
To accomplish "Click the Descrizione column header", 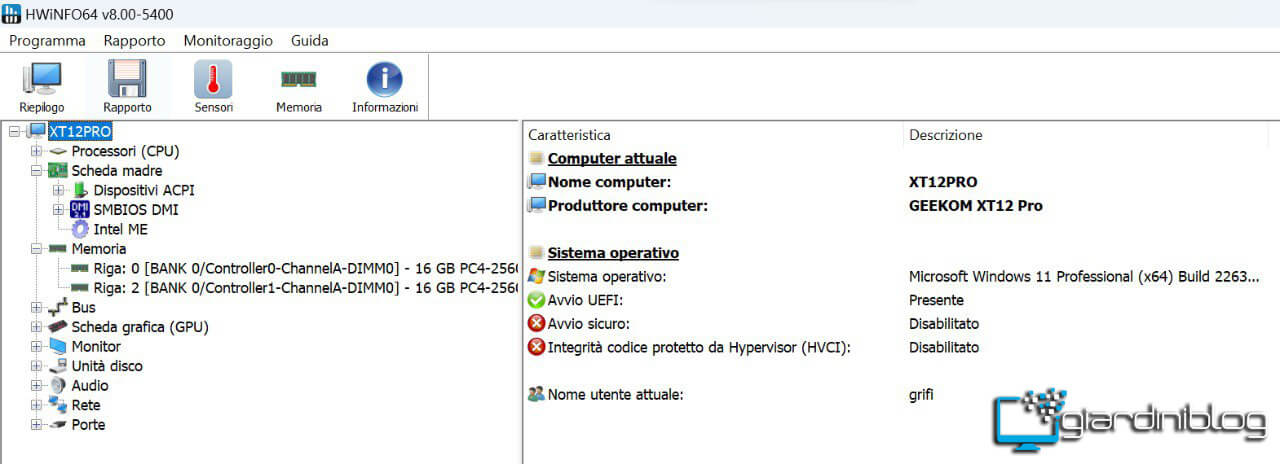I will click(945, 135).
